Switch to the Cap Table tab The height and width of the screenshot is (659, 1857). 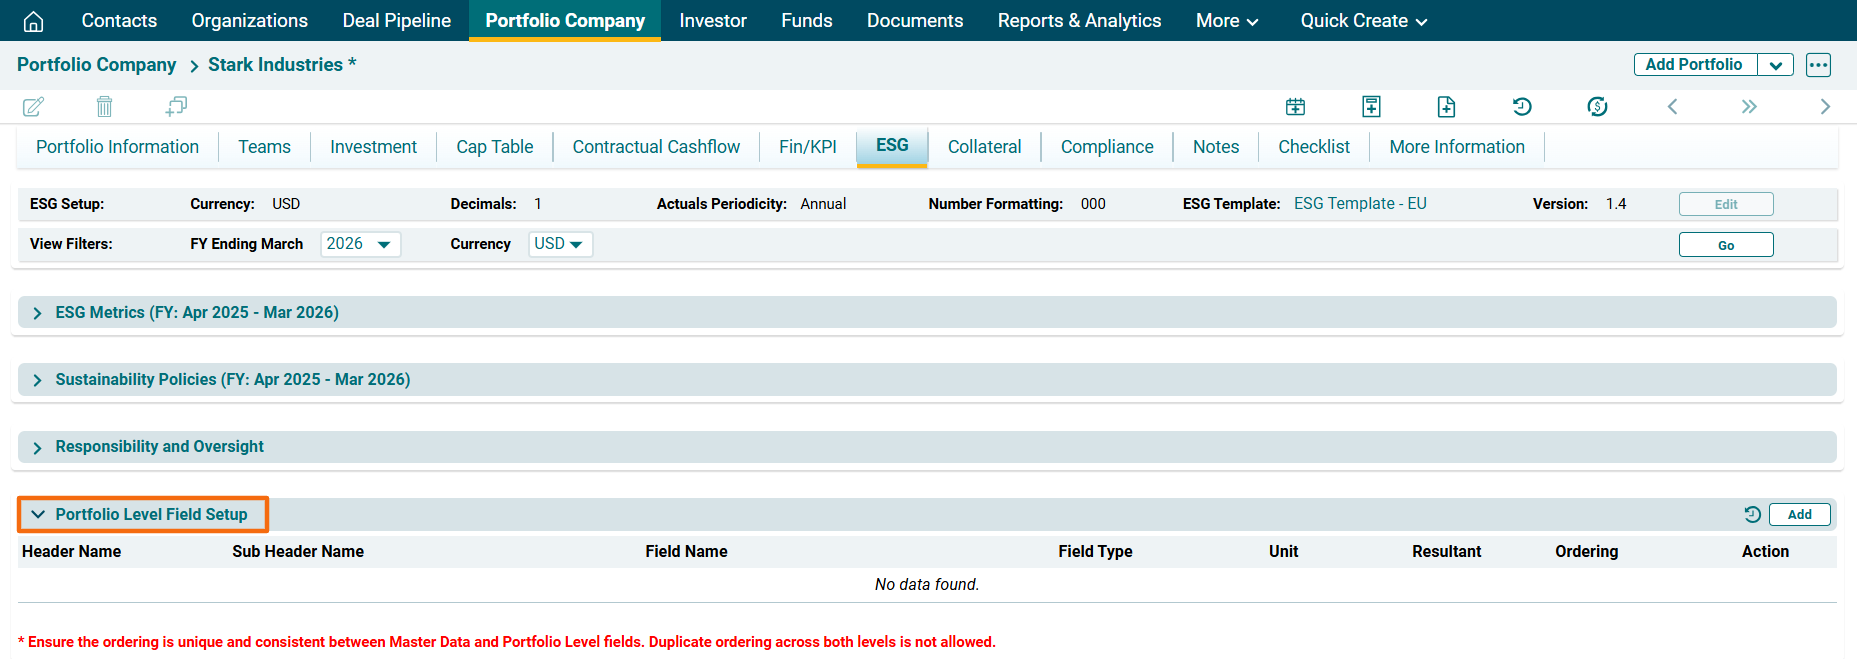click(494, 147)
